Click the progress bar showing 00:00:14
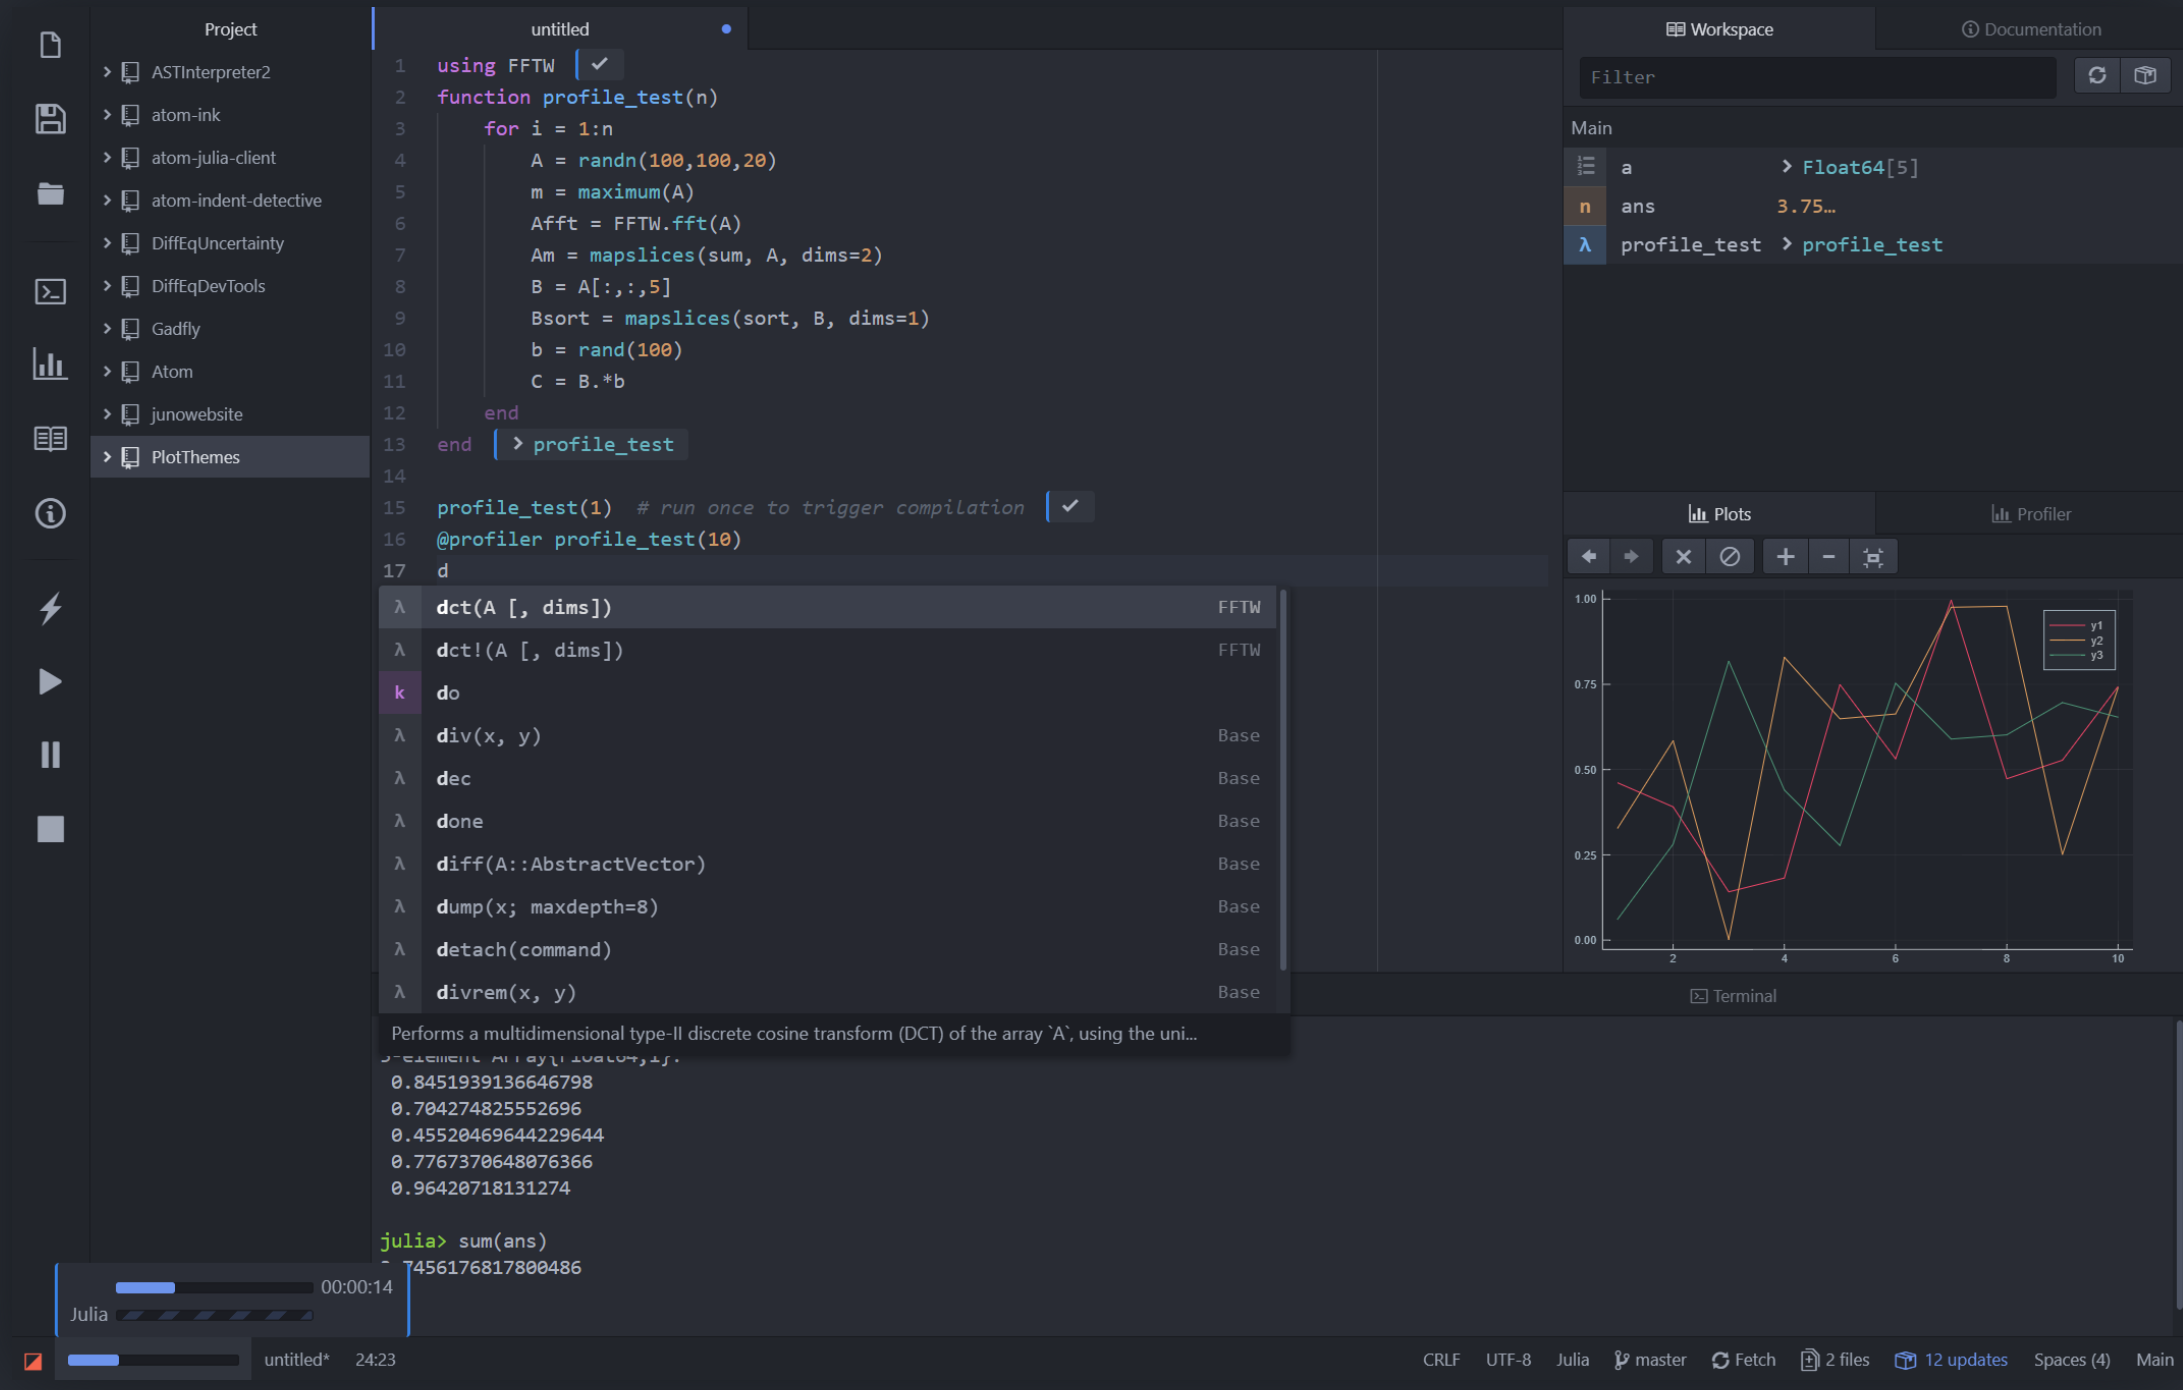Viewport: 2183px width, 1390px height. pos(214,1287)
